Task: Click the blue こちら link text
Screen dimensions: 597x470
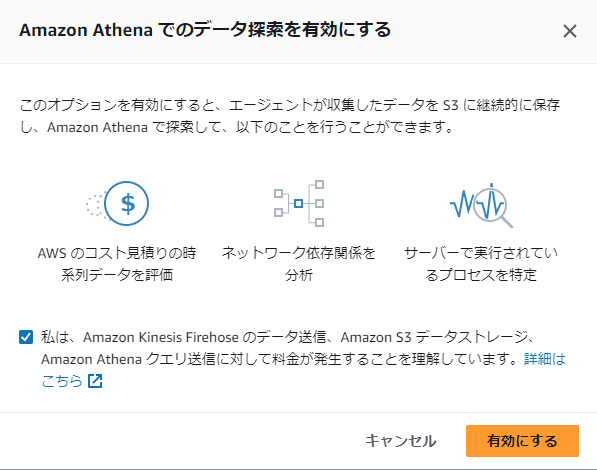Action: pos(62,381)
